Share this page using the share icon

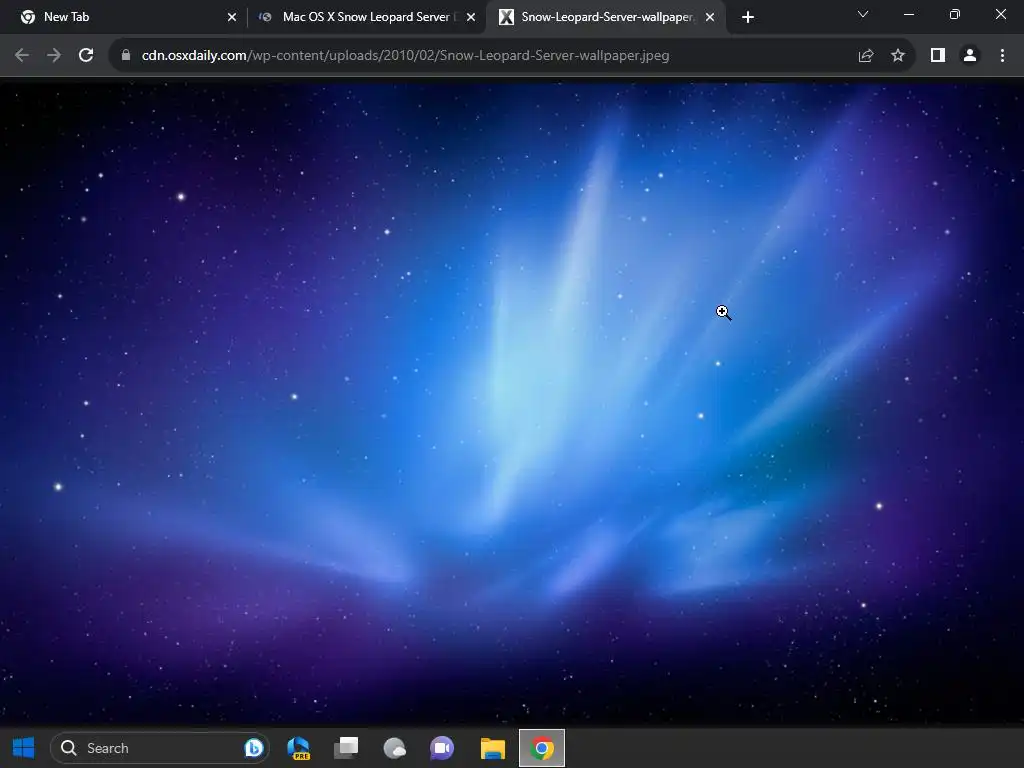[866, 56]
